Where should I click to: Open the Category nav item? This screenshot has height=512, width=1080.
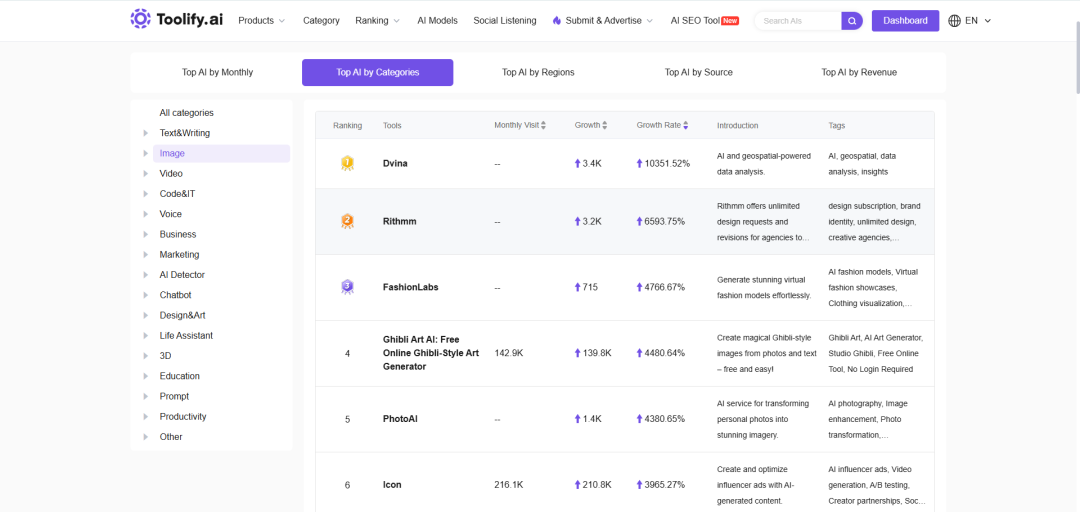(321, 21)
